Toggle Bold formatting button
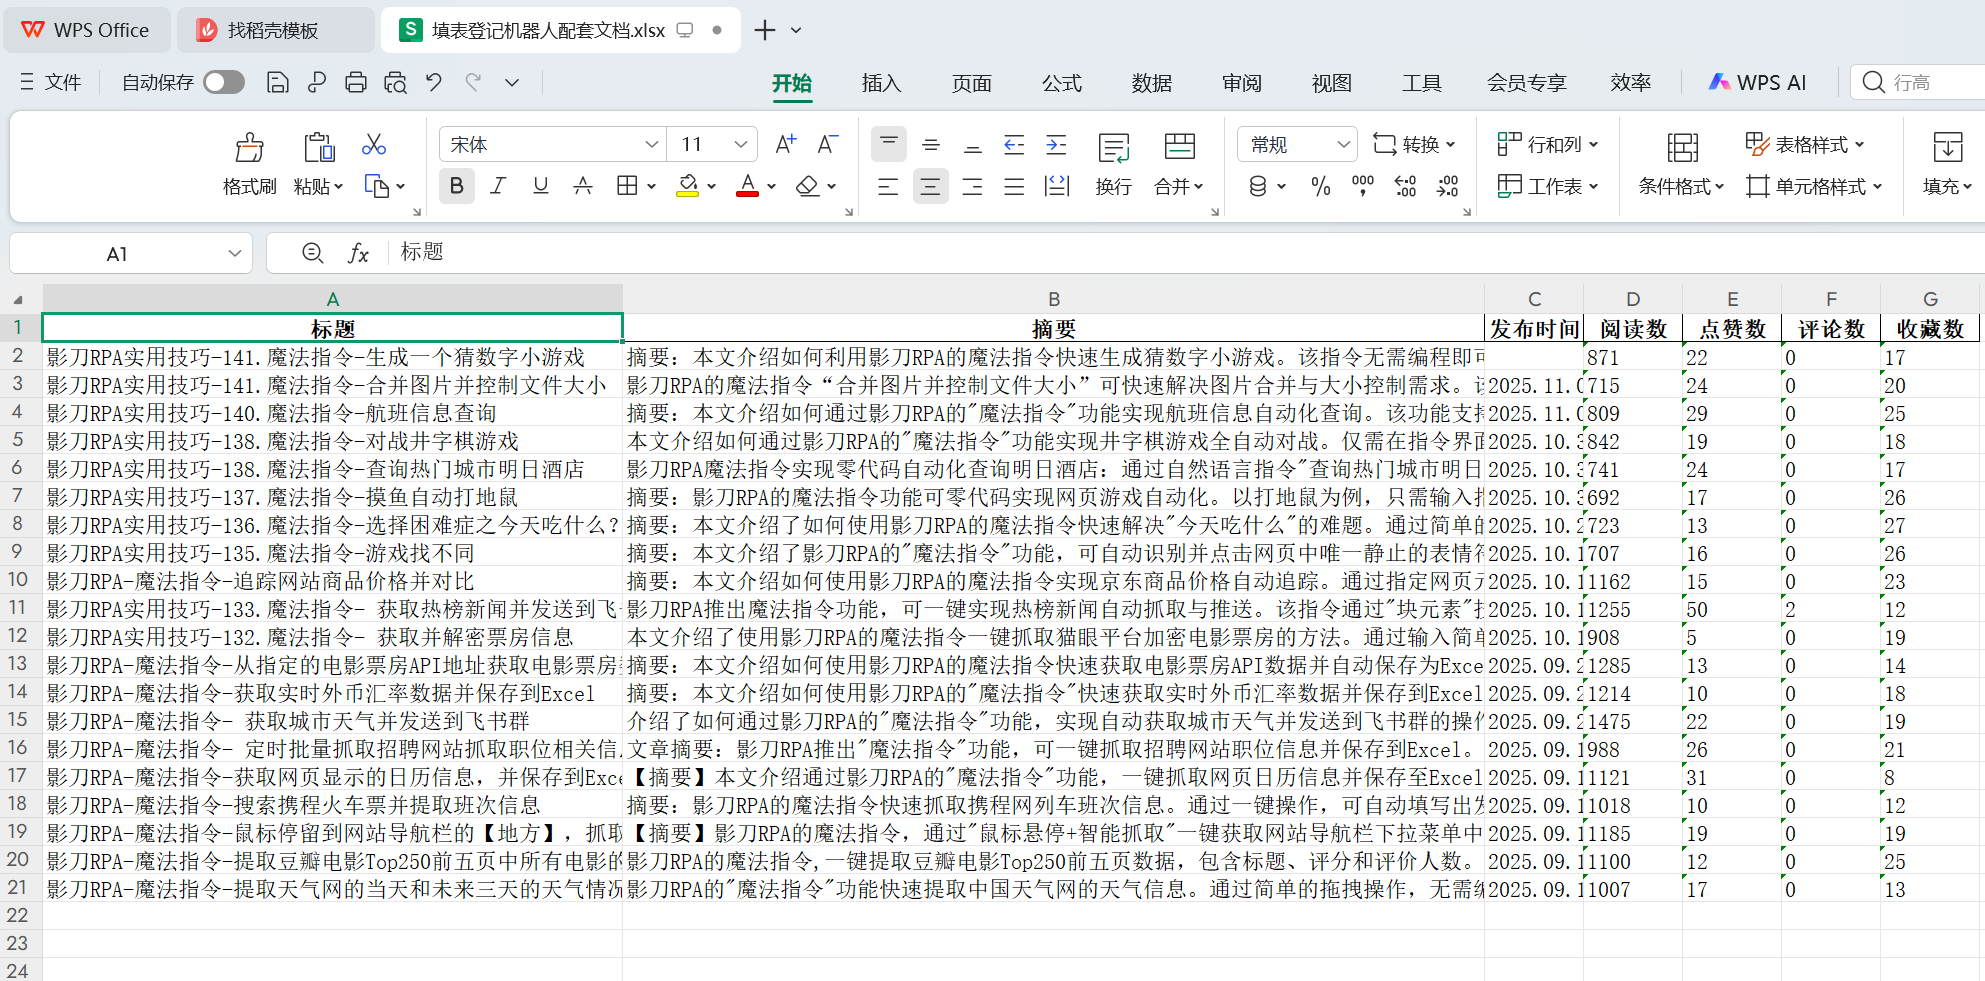 457,187
